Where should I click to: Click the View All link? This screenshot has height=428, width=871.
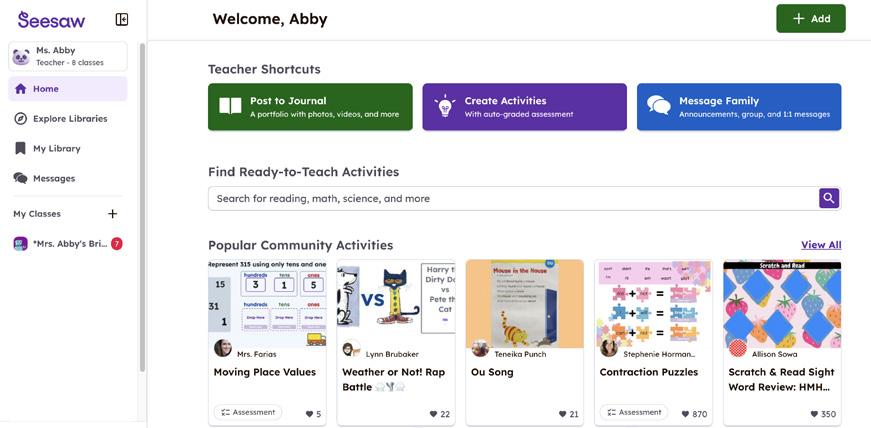click(x=821, y=245)
